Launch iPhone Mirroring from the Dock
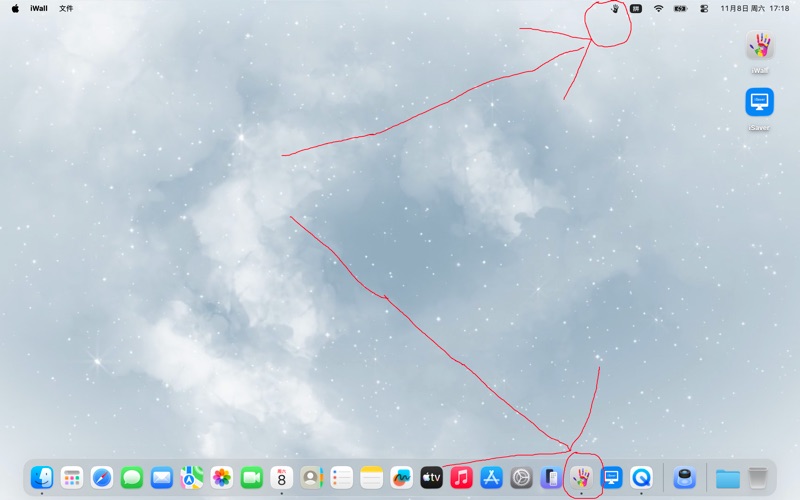800x500 pixels. tap(552, 478)
